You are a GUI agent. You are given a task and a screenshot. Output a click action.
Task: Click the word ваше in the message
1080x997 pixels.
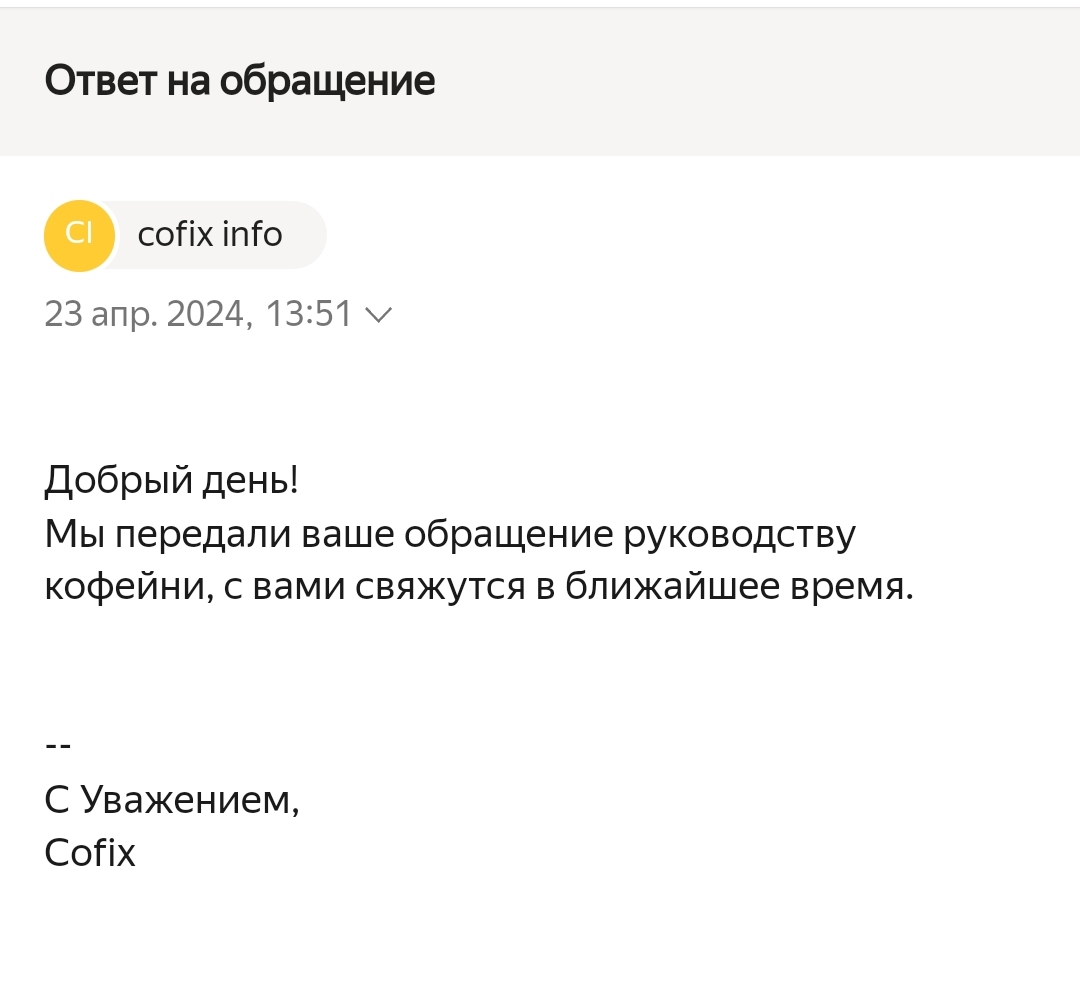(x=347, y=535)
